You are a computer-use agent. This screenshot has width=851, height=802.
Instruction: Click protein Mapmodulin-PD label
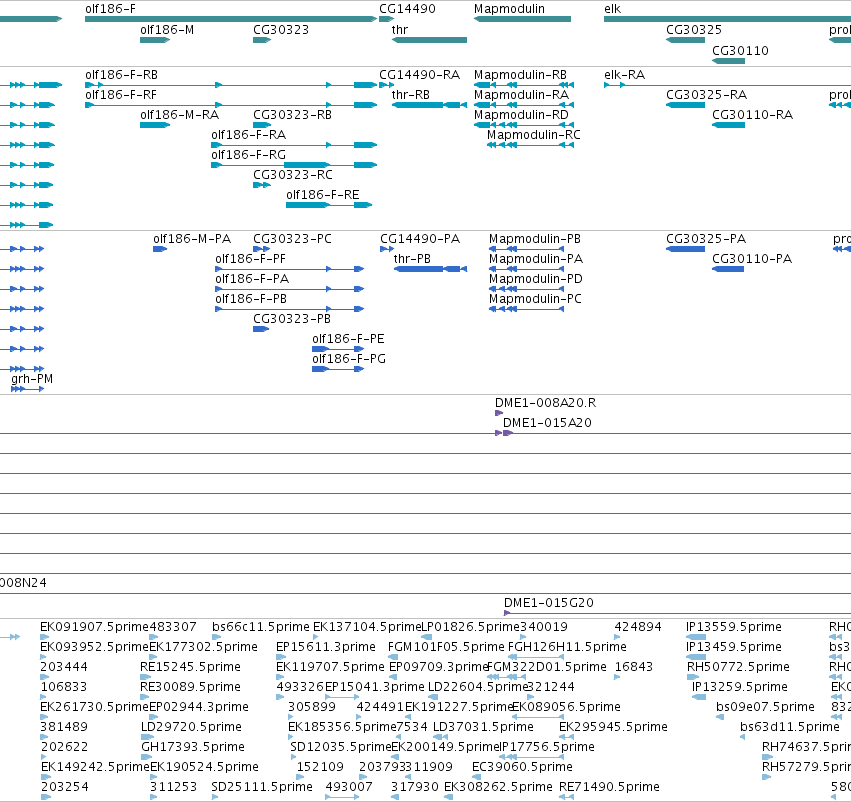536,279
